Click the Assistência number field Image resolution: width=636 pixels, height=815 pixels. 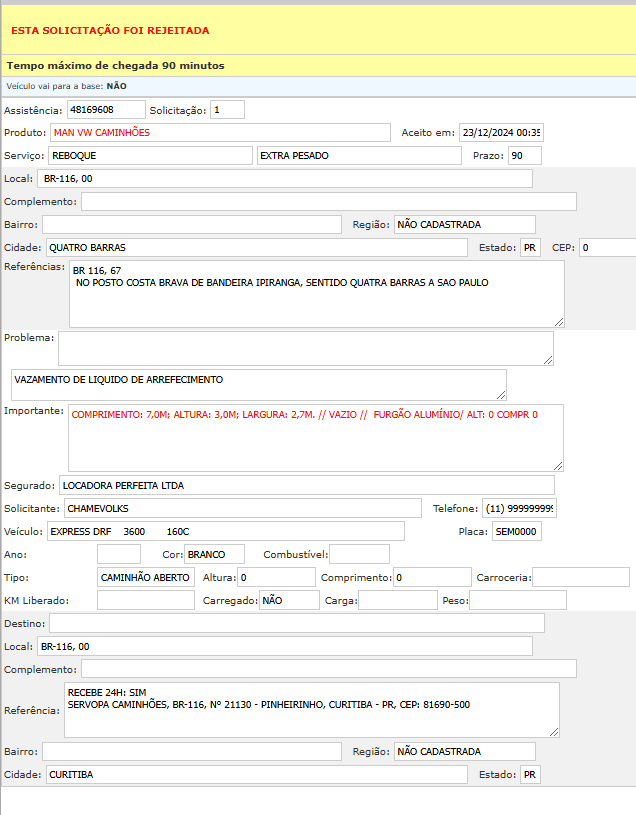[x=105, y=109]
